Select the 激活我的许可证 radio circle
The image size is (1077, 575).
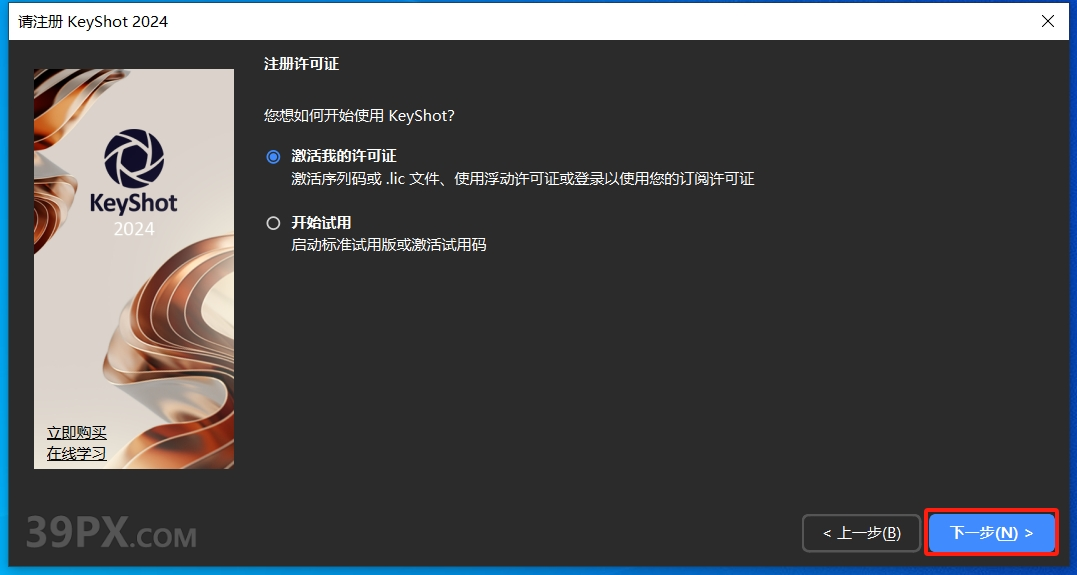[x=273, y=157]
